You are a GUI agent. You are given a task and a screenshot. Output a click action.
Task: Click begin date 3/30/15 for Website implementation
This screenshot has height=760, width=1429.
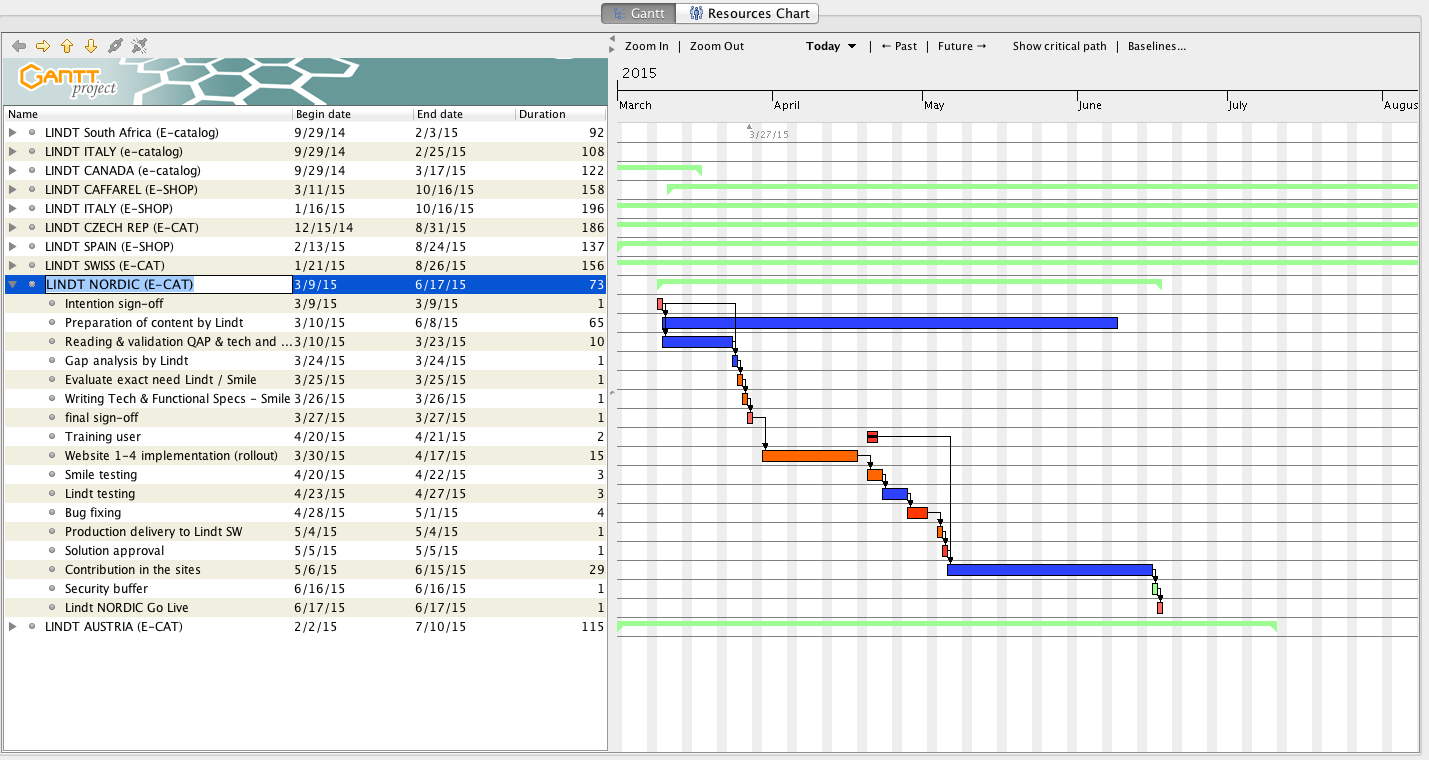pyautogui.click(x=353, y=455)
